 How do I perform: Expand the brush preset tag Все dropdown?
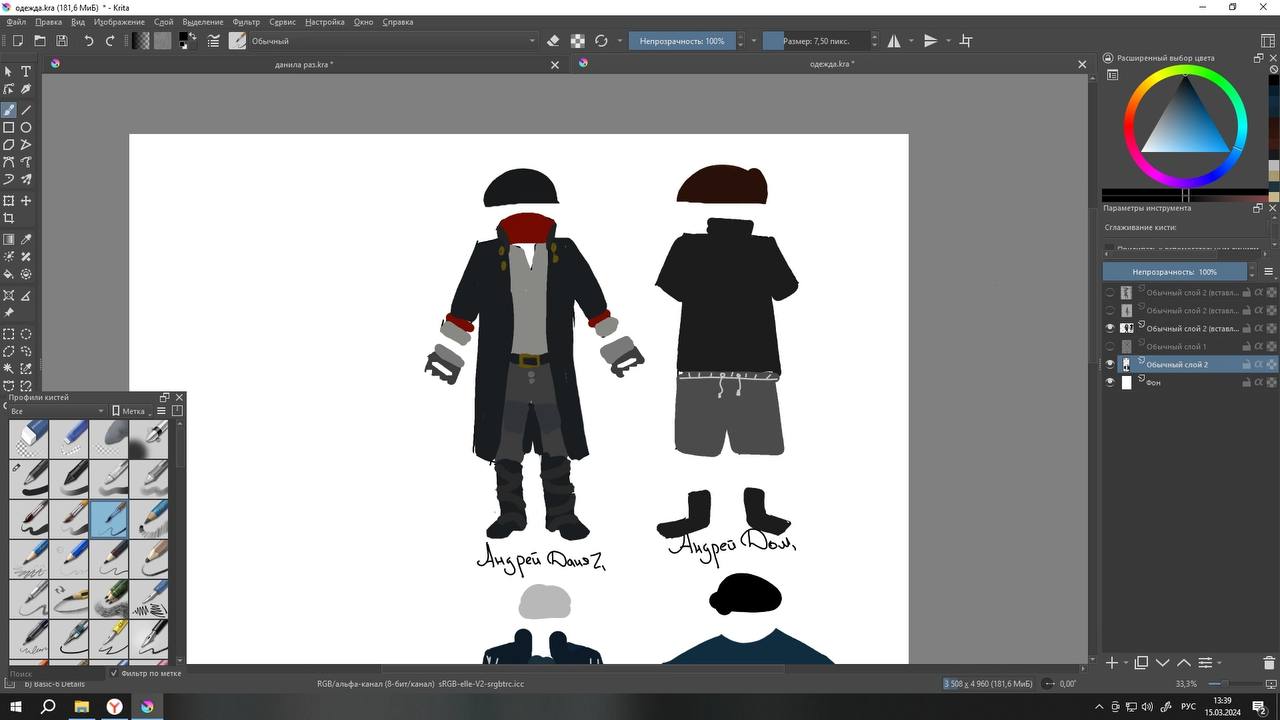(56, 411)
